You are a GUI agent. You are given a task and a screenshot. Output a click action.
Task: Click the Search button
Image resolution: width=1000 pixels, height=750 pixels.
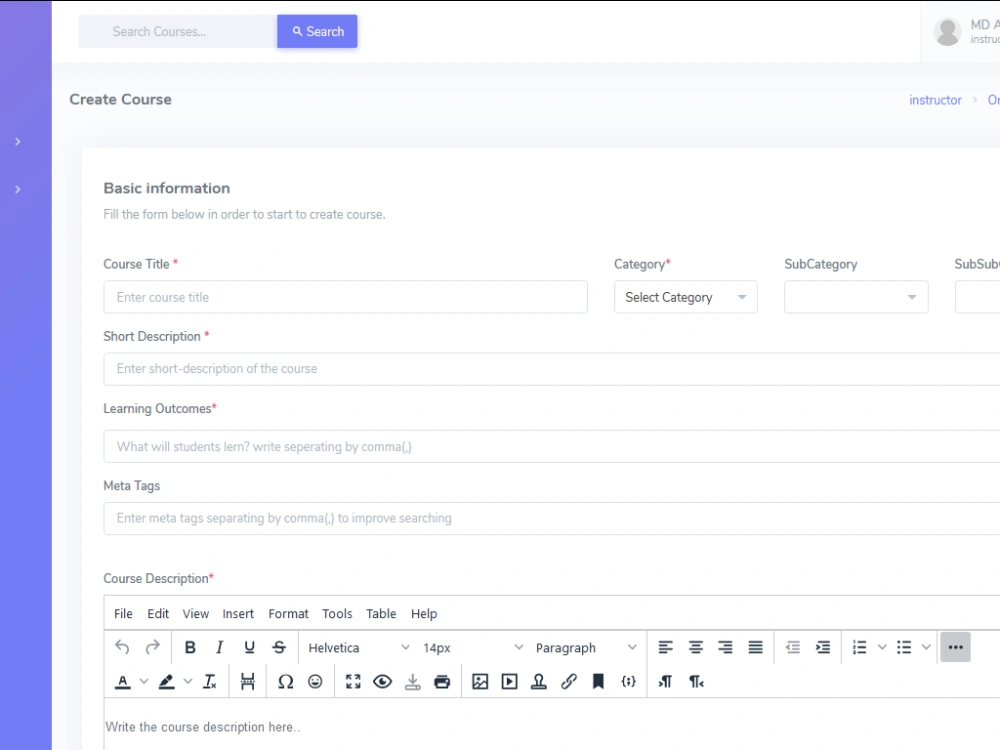pyautogui.click(x=317, y=31)
